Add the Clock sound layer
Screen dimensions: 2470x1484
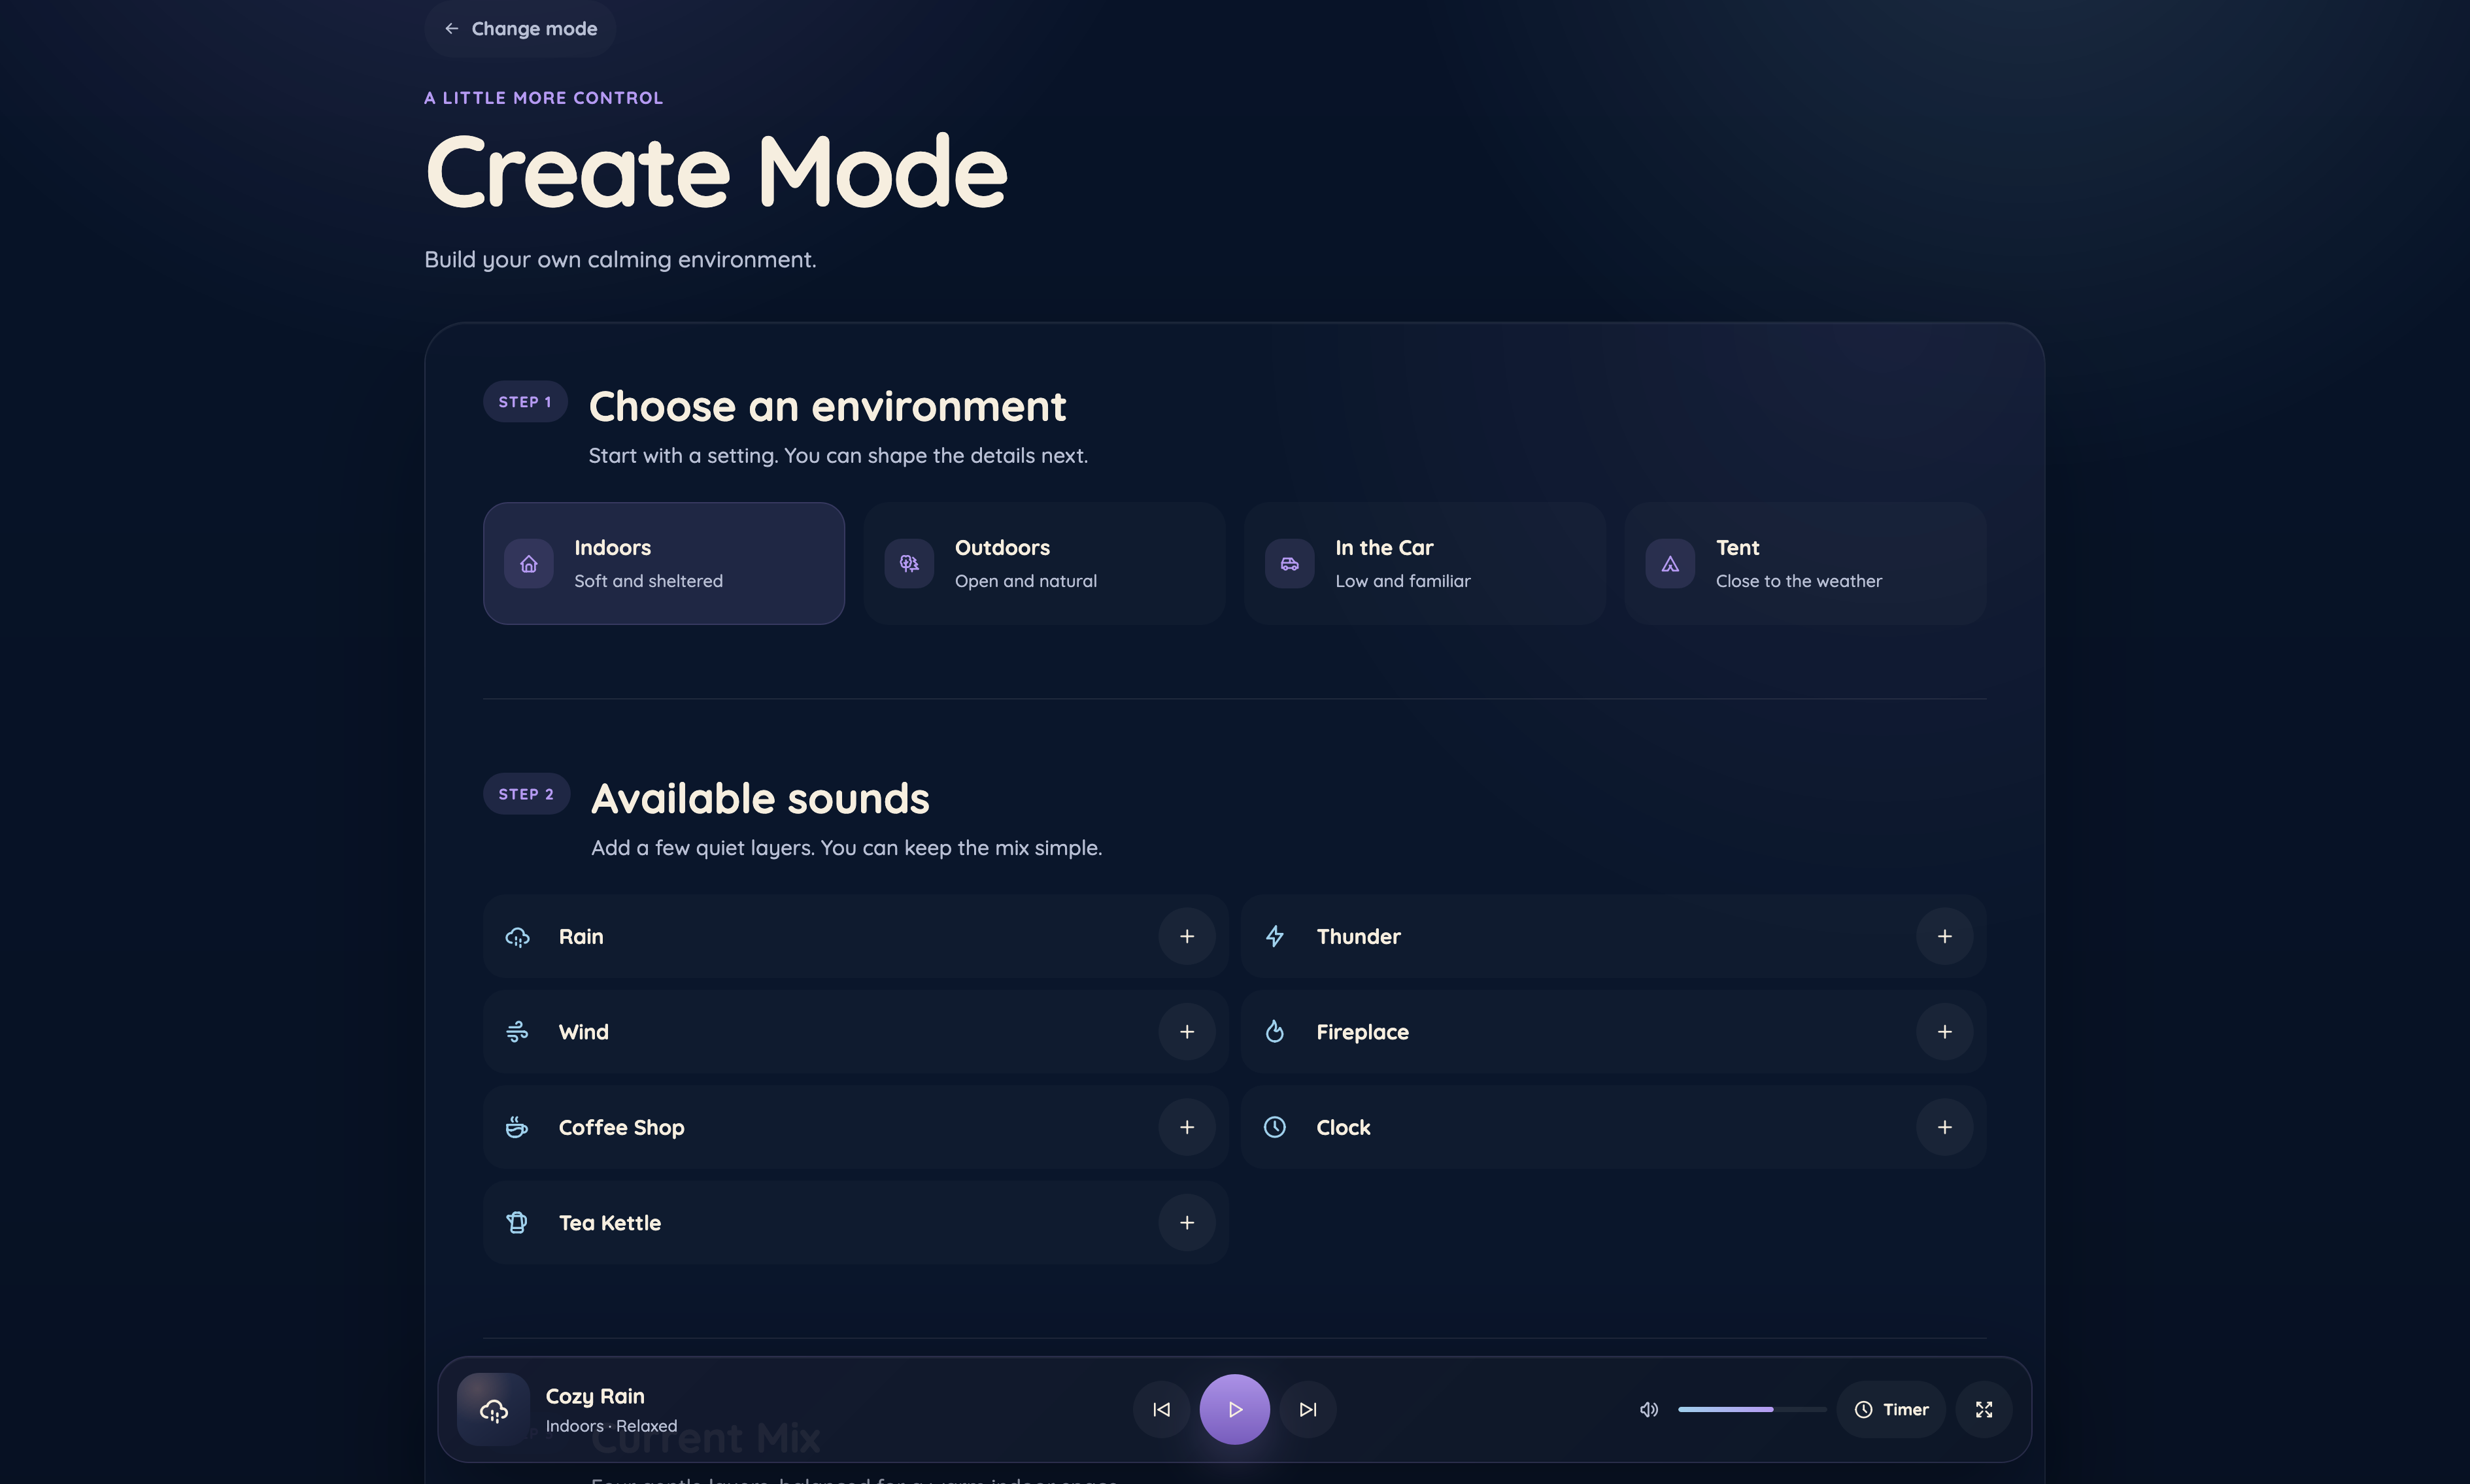click(x=1943, y=1127)
